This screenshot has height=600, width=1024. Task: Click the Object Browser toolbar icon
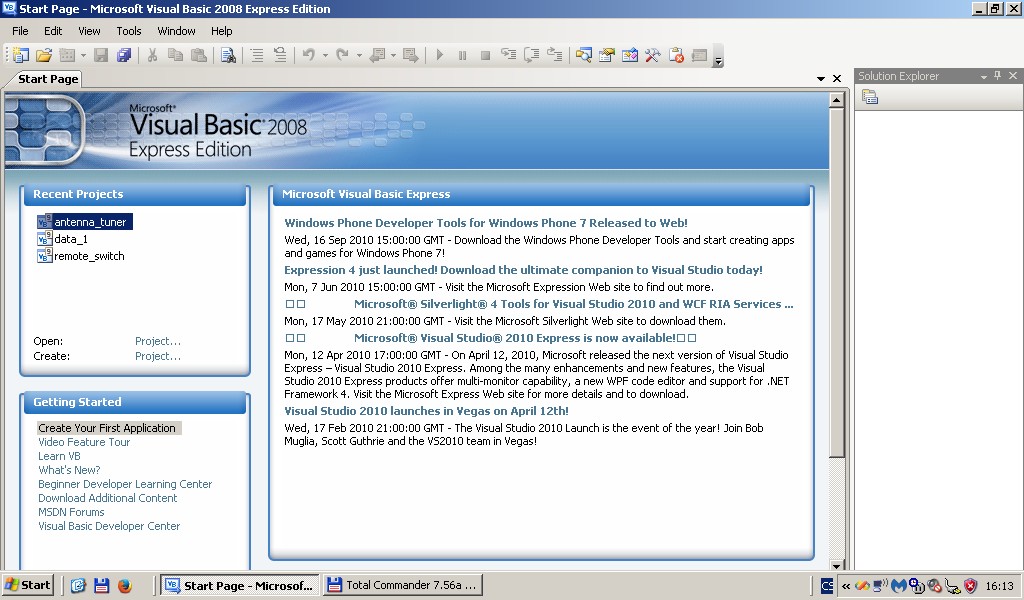(x=630, y=56)
